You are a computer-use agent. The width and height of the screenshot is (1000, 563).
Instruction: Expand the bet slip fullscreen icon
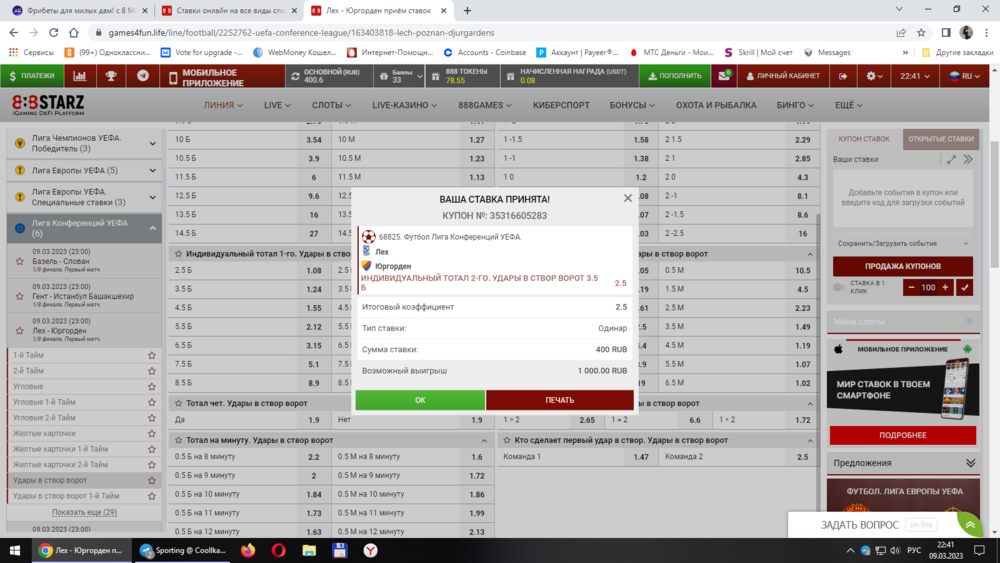[x=951, y=159]
